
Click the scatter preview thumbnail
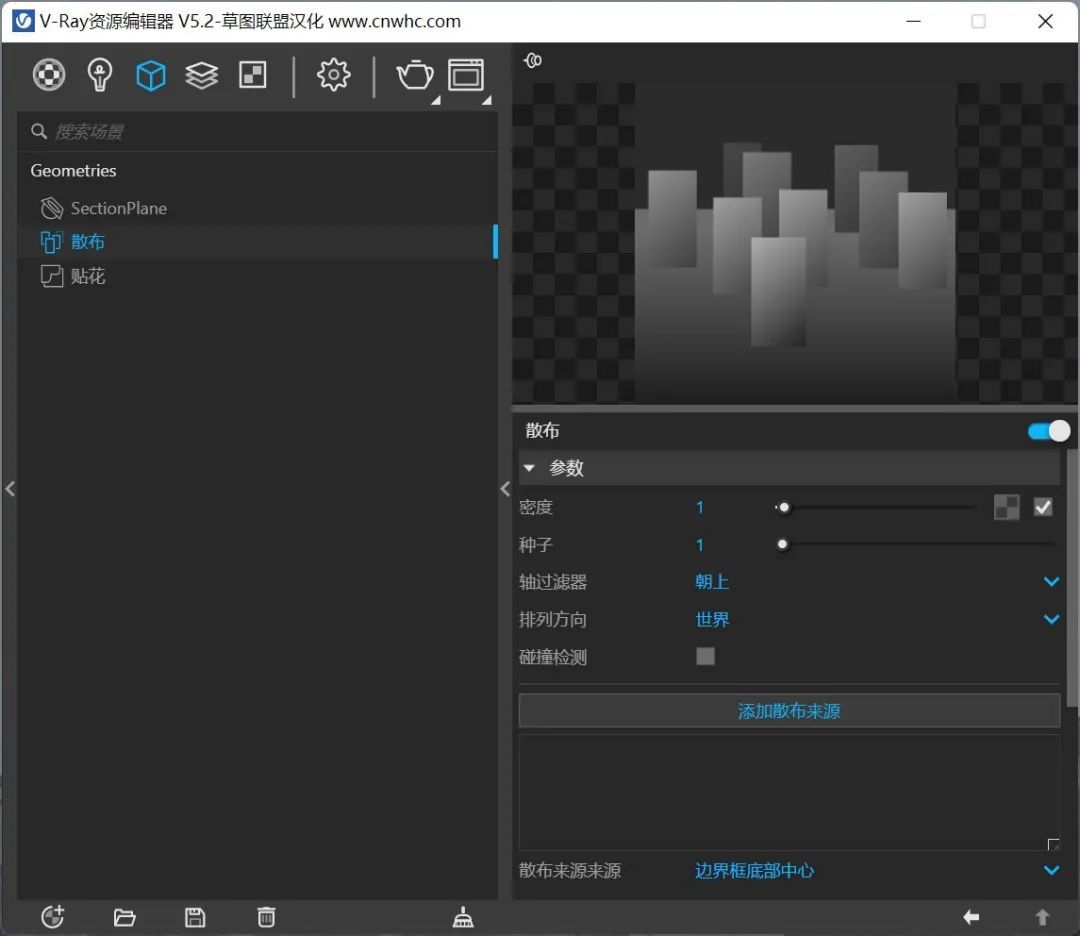(x=795, y=242)
